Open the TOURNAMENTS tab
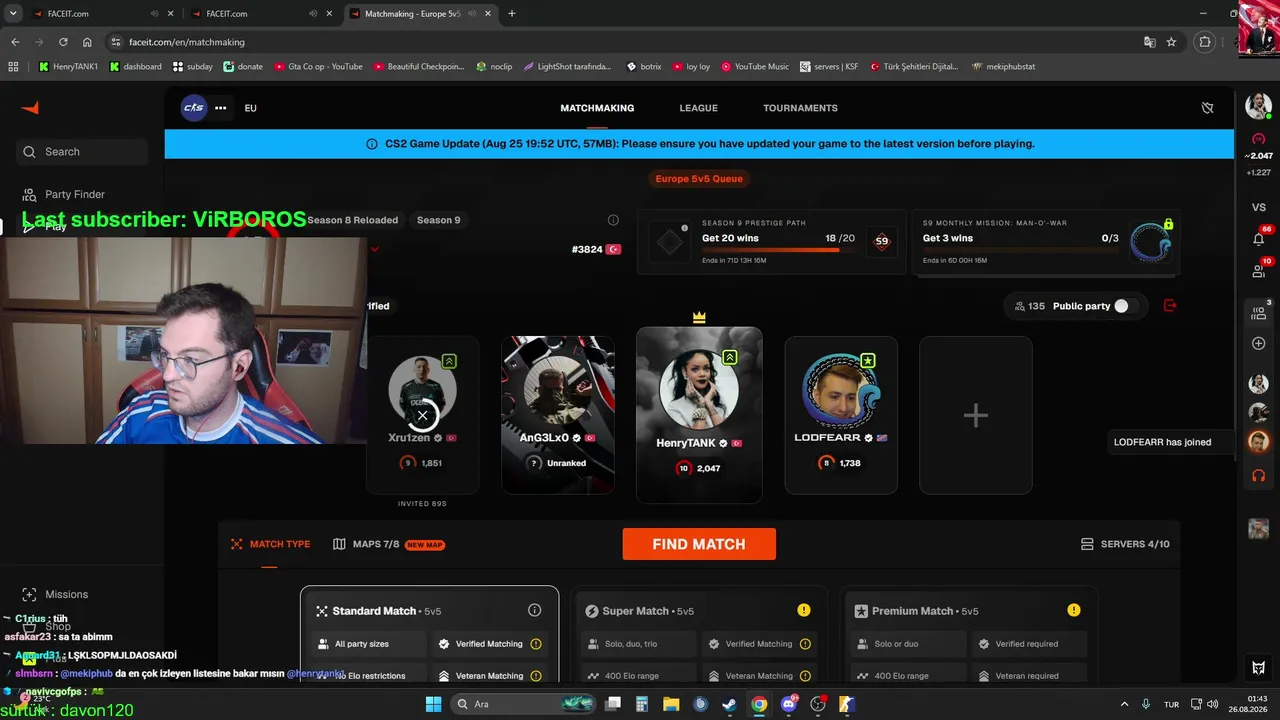Viewport: 1280px width, 720px height. 800,108
